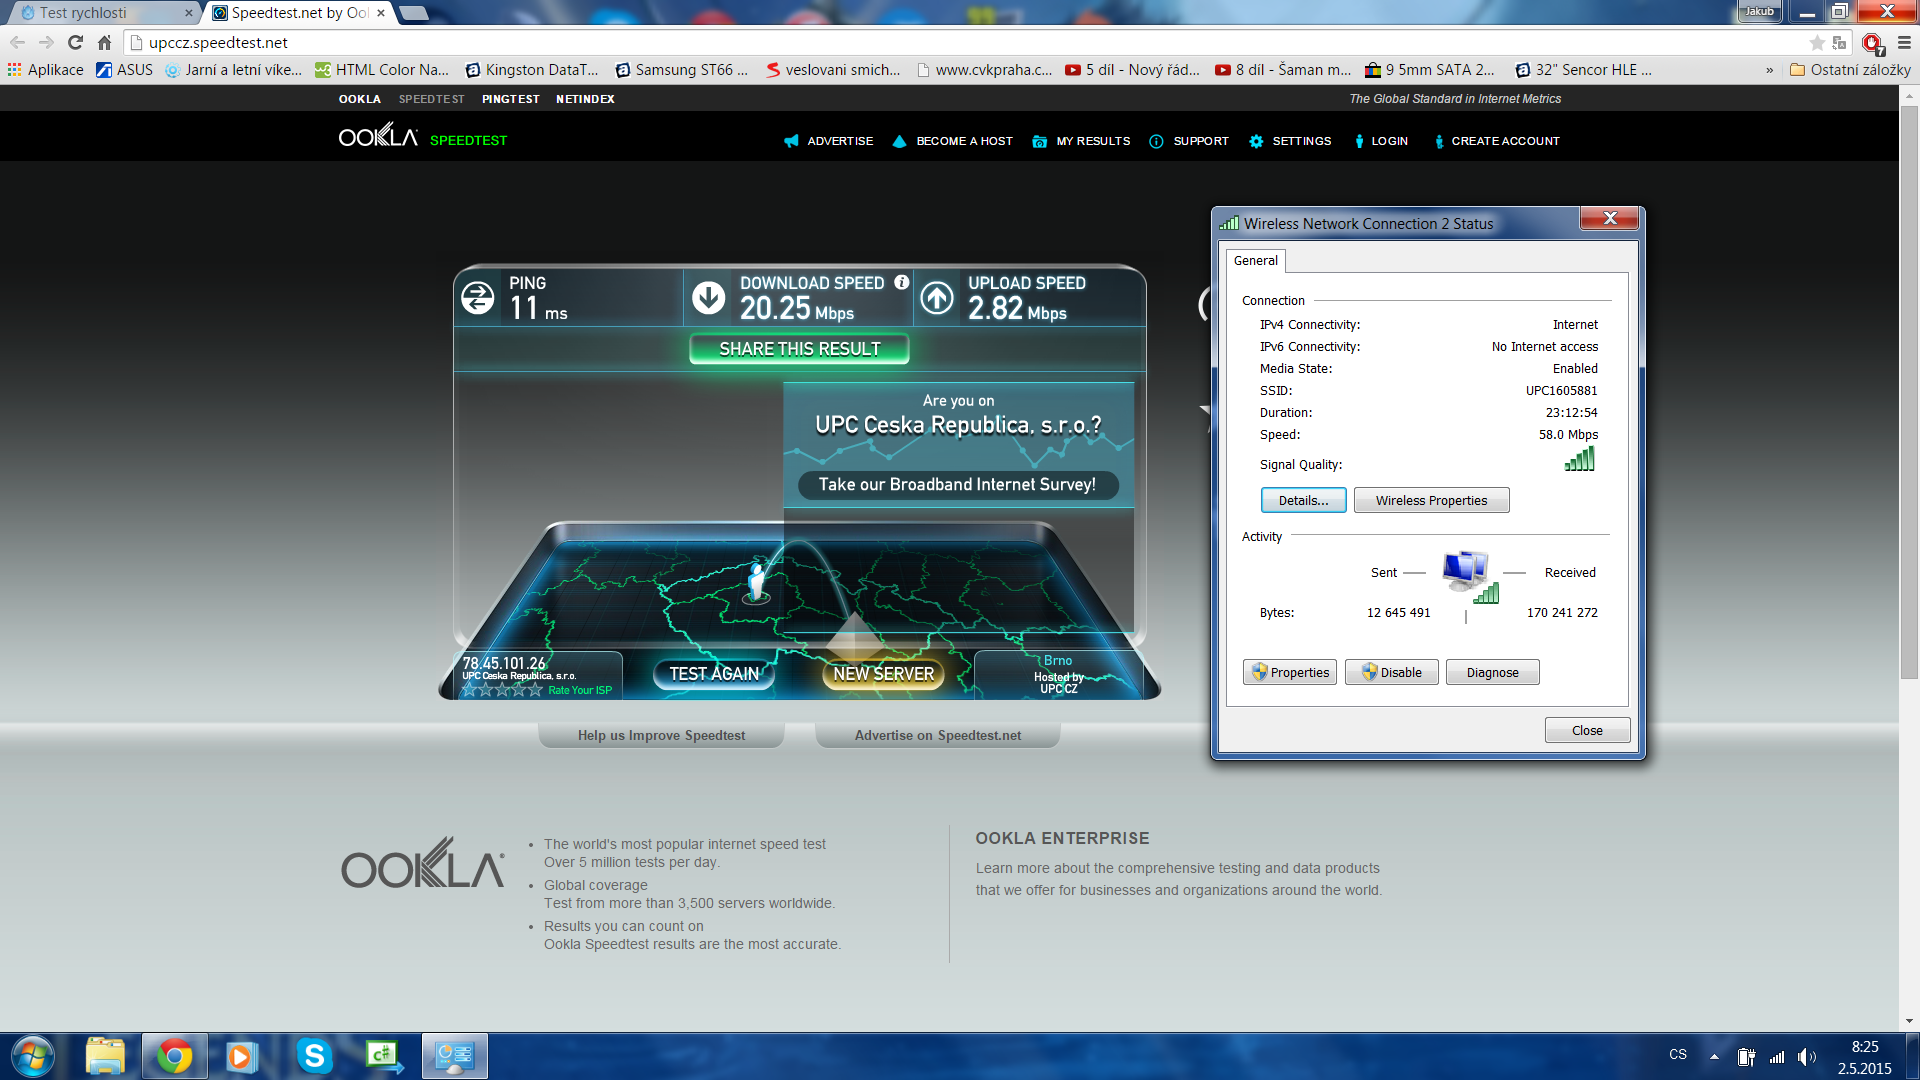
Task: Open the Chrome hamburger menu
Action: point(1904,42)
